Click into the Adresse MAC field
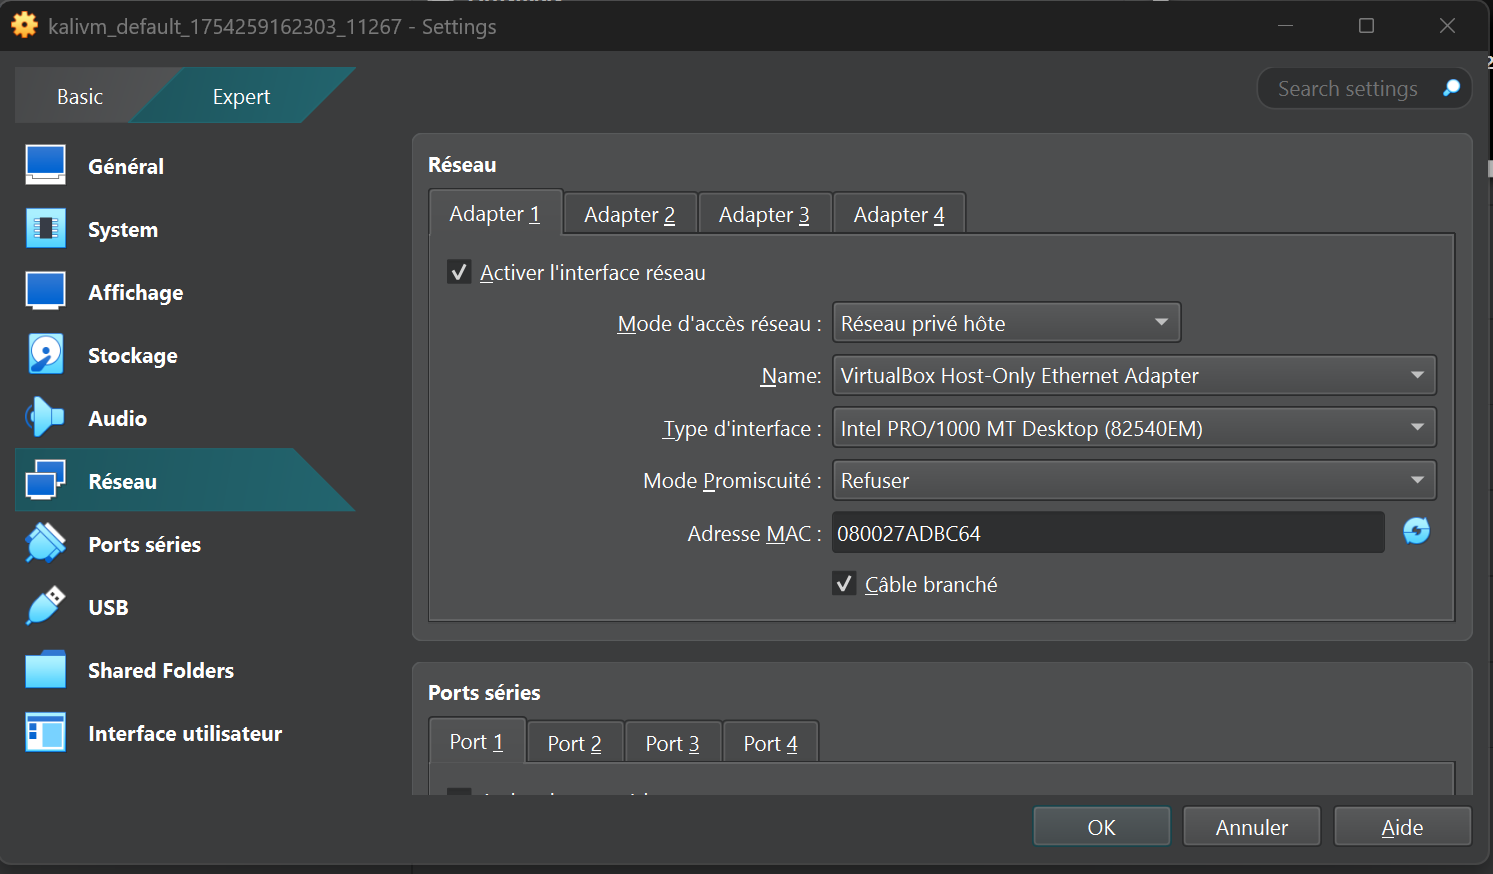 1107,533
